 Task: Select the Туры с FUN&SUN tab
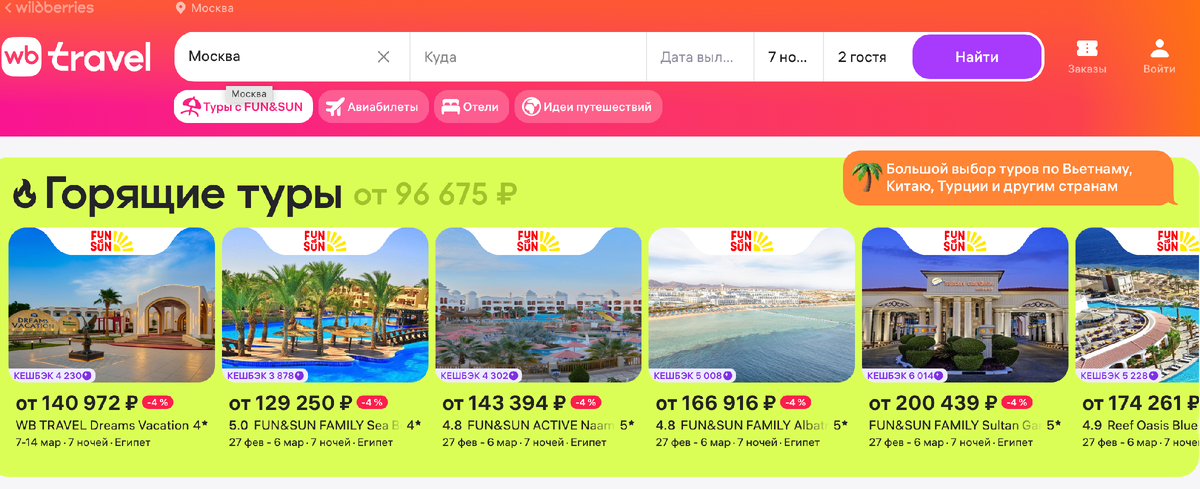click(243, 107)
